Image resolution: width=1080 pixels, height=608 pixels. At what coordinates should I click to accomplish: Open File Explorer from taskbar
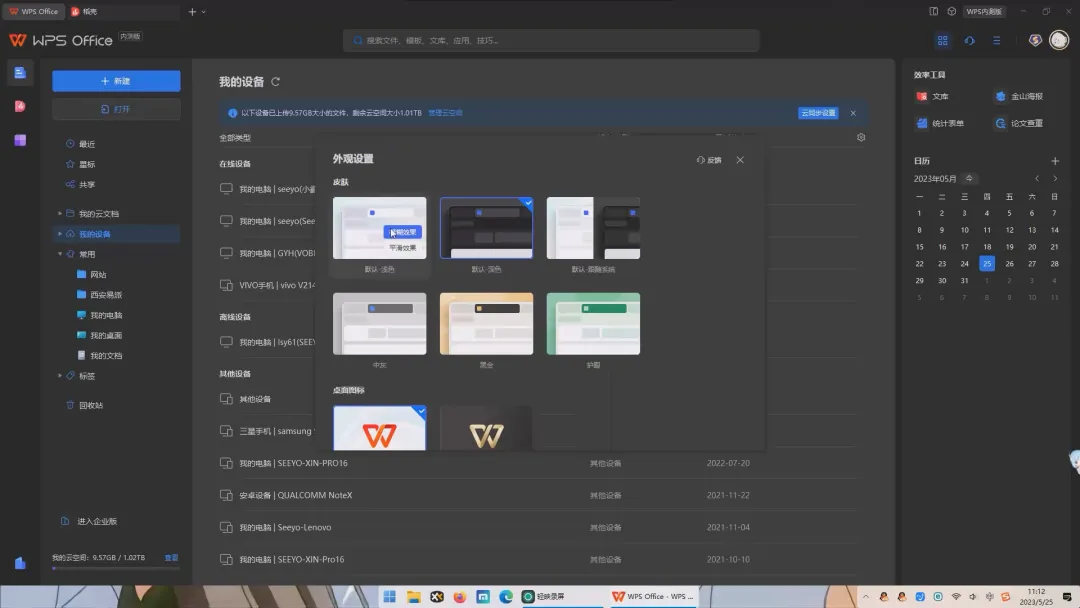coord(413,596)
